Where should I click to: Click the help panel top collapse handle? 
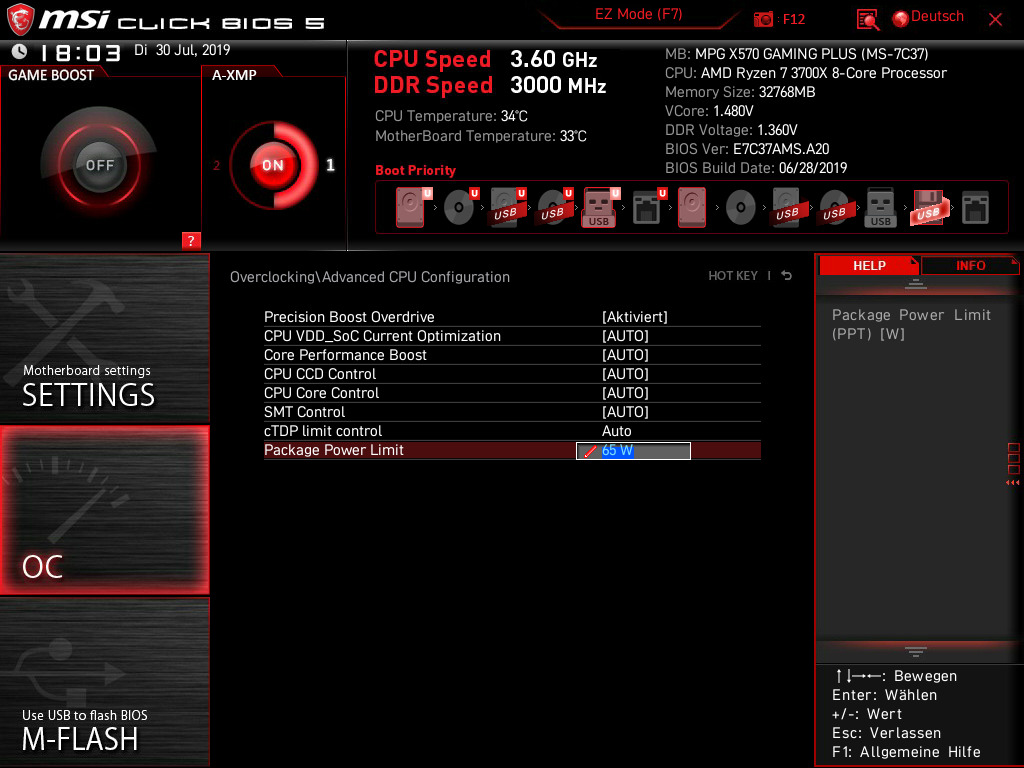click(916, 283)
